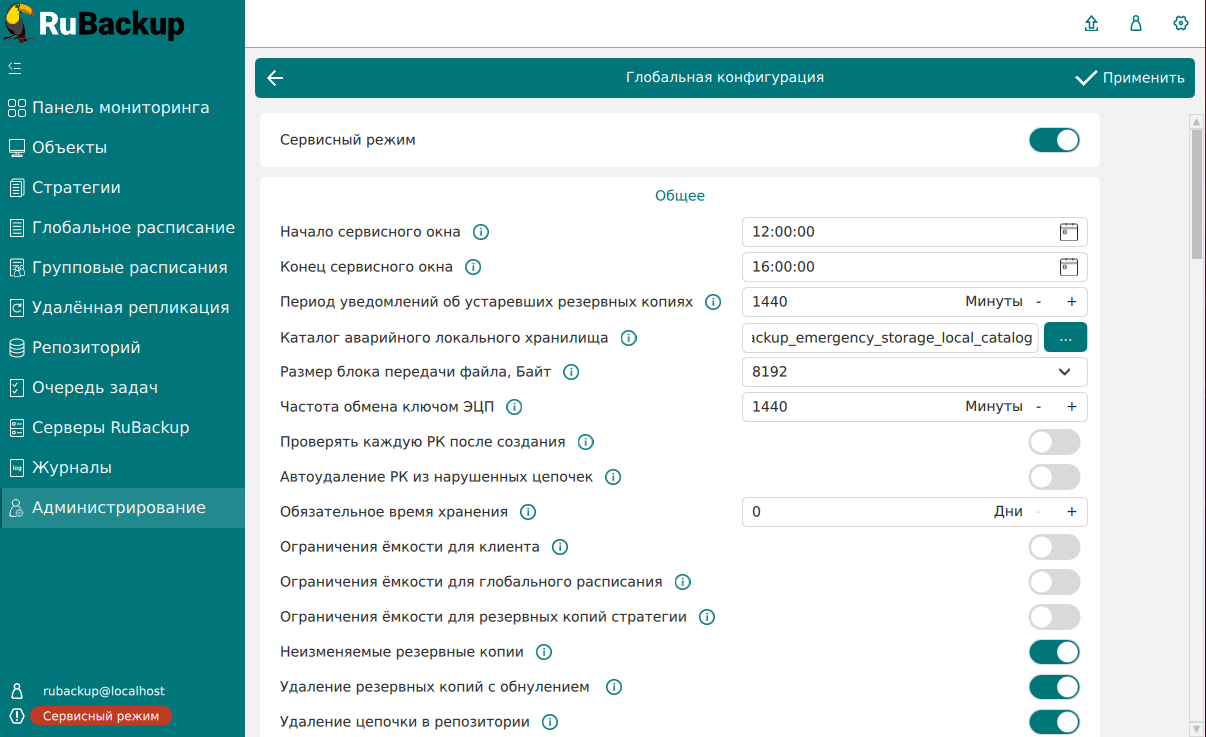
Task: Go to Репозиторий section in sidebar
Action: pos(86,348)
